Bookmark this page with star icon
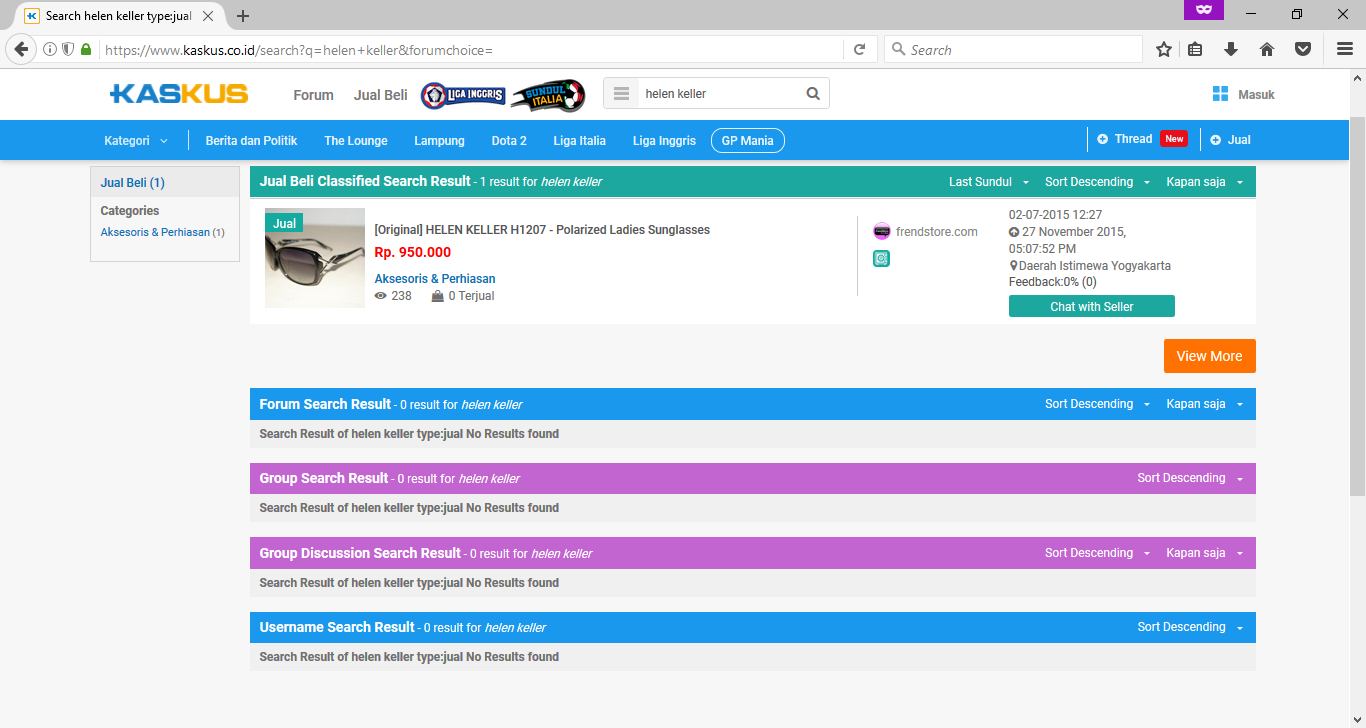 click(x=1164, y=49)
